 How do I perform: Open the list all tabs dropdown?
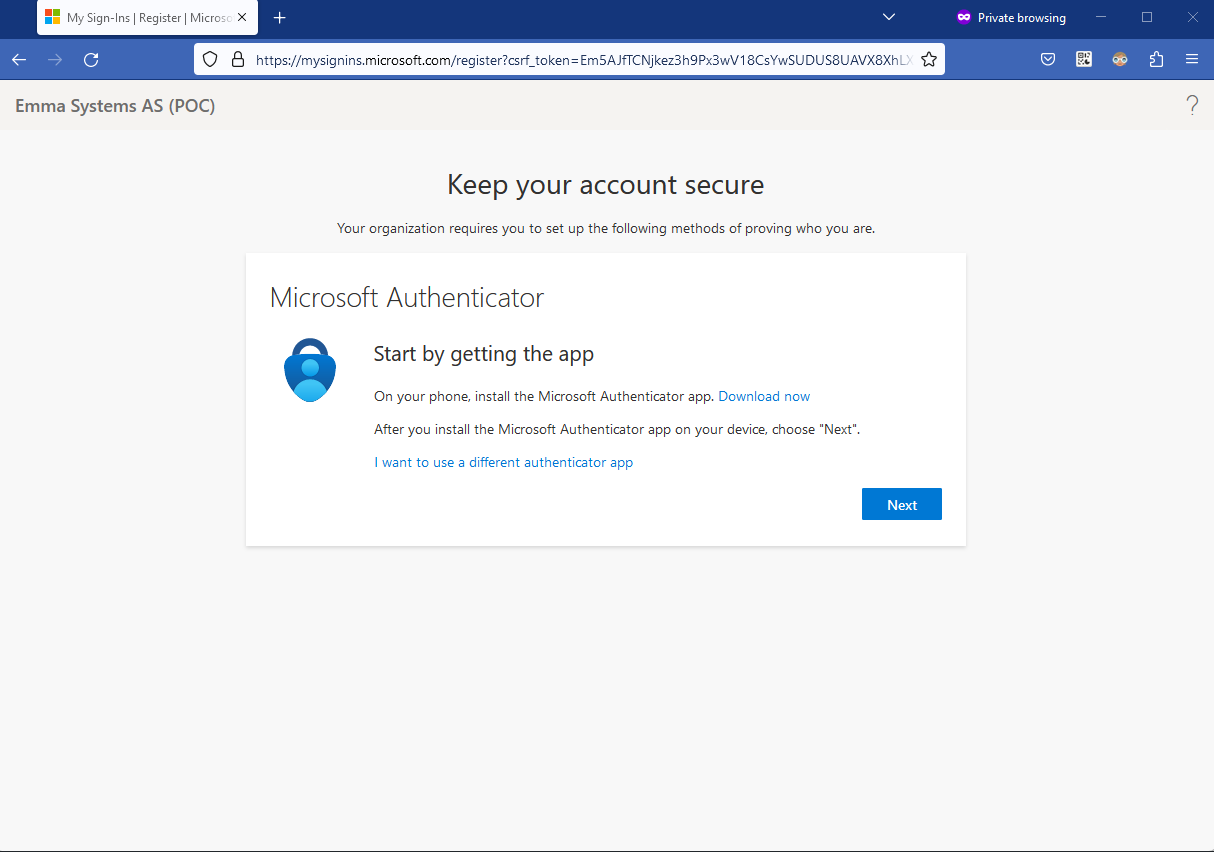point(888,17)
